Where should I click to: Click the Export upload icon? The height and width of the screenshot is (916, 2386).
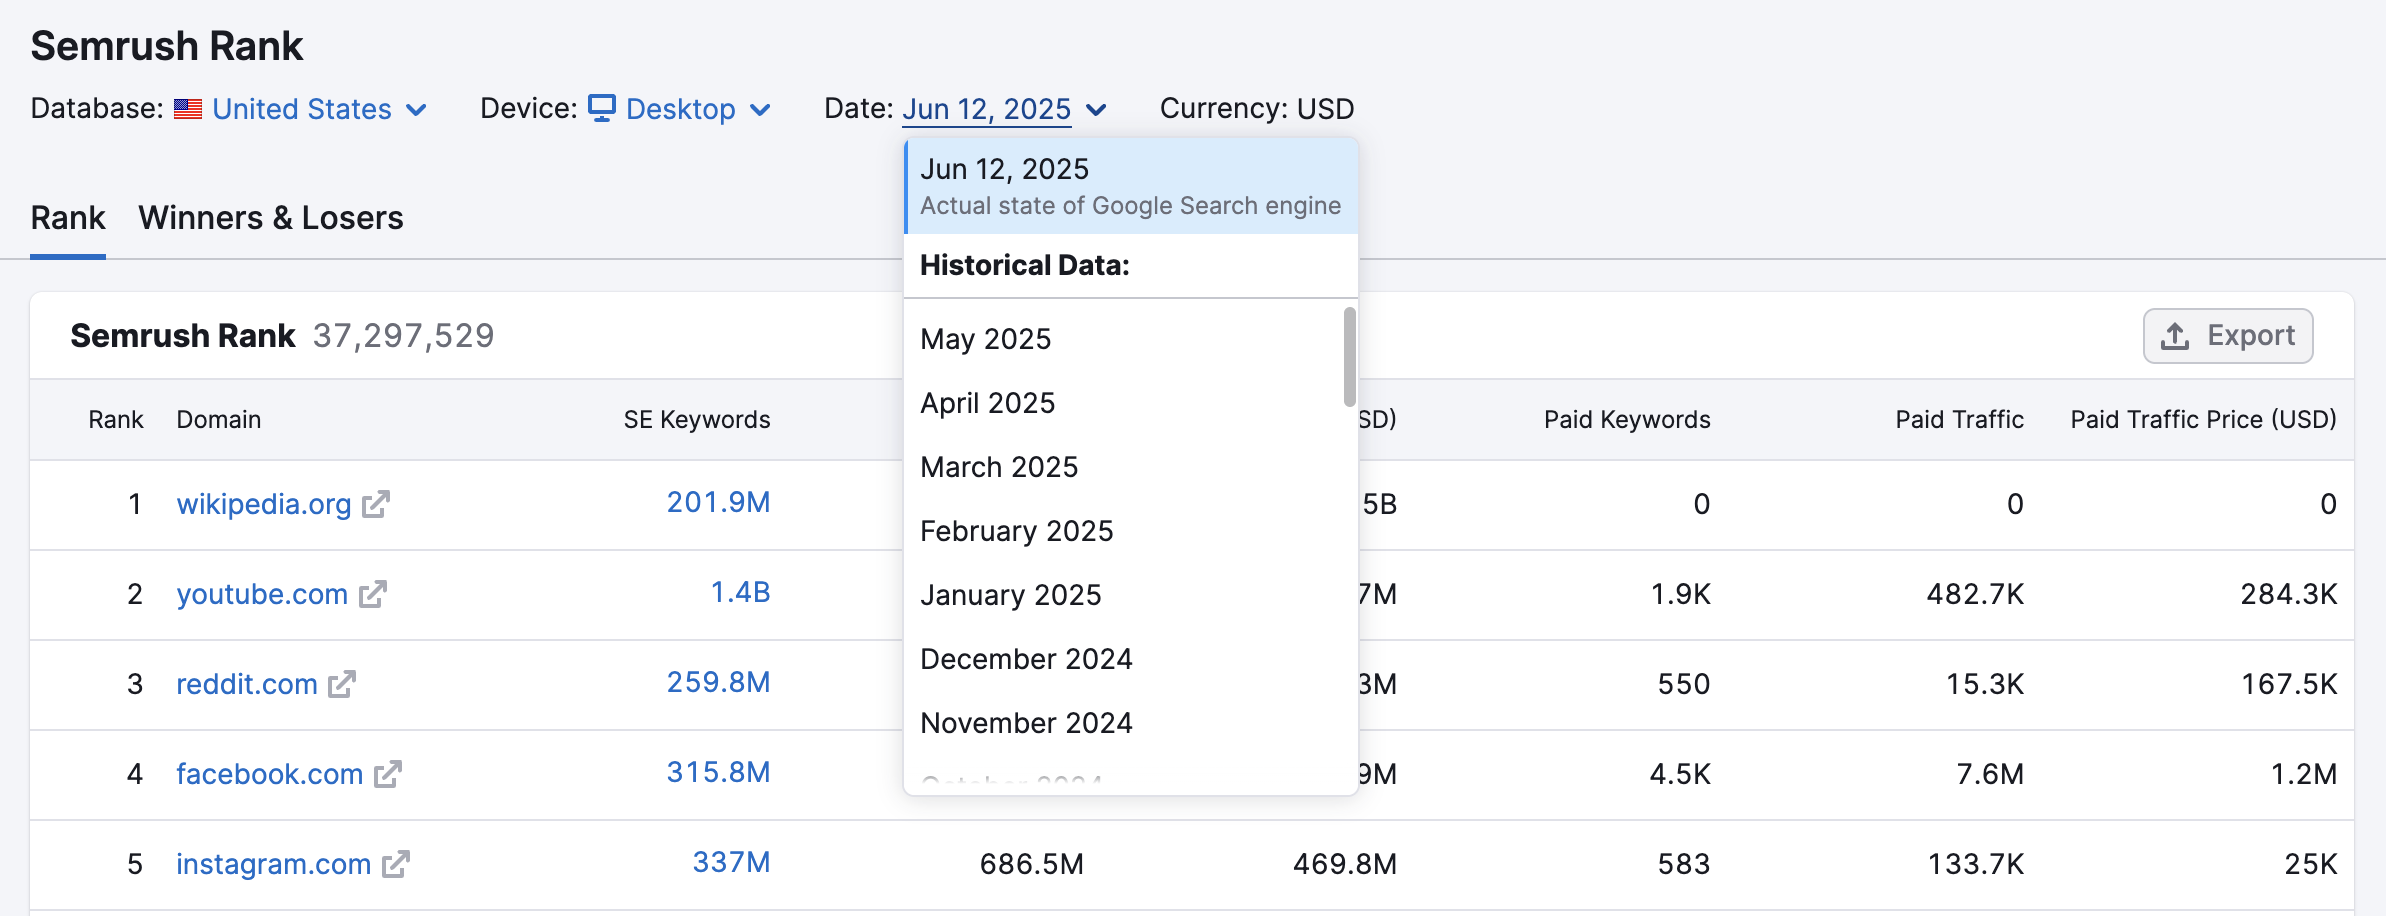pyautogui.click(x=2175, y=336)
